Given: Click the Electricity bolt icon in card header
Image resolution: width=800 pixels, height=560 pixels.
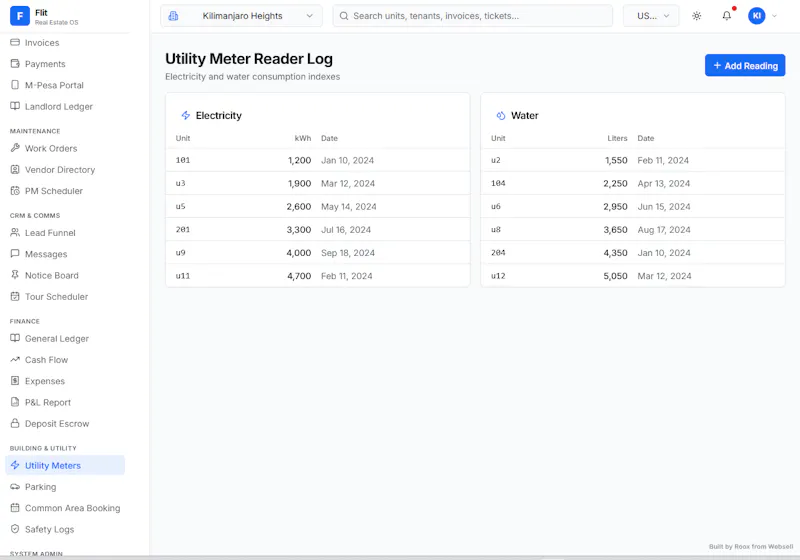Looking at the screenshot, I should [186, 115].
